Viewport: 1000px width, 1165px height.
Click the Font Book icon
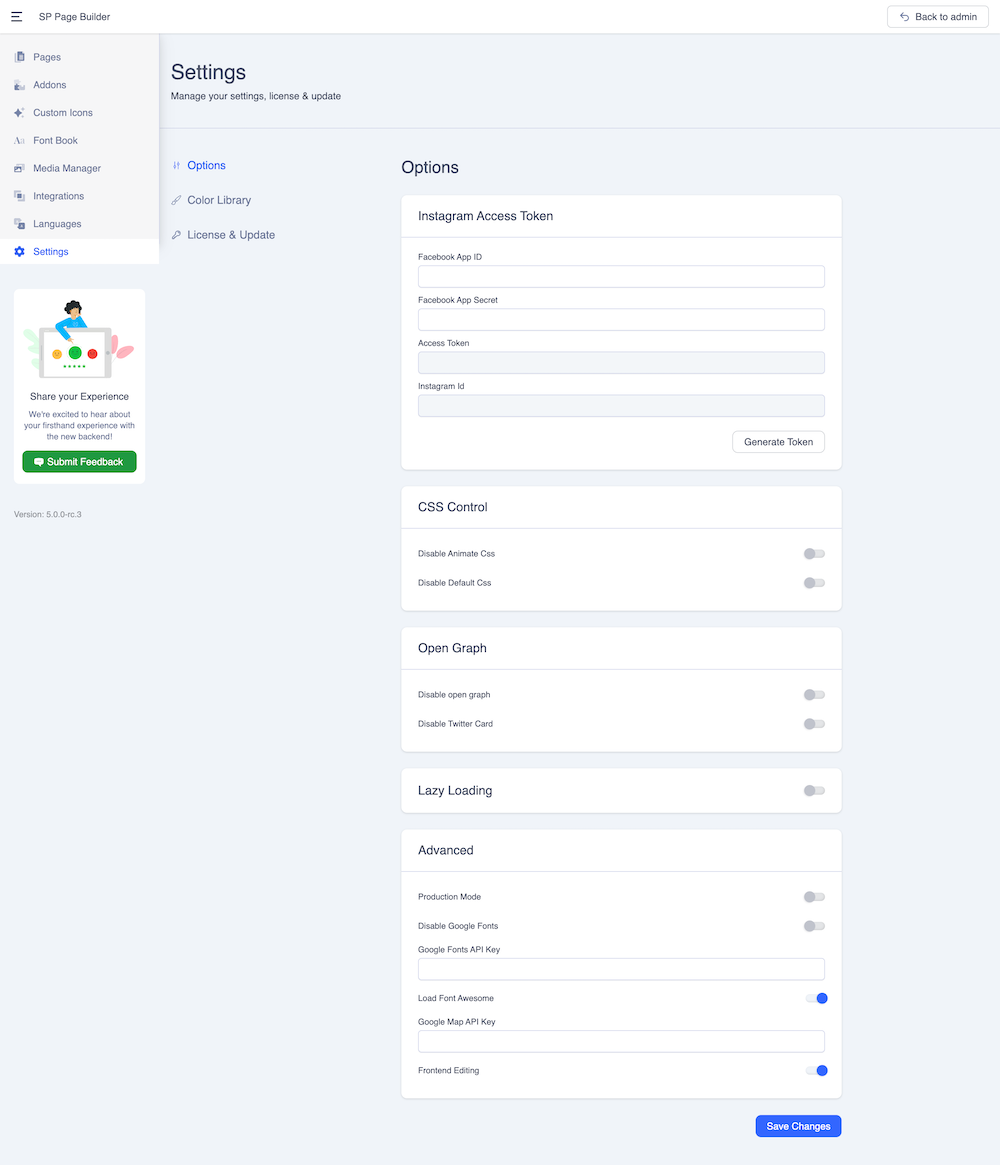click(19, 141)
